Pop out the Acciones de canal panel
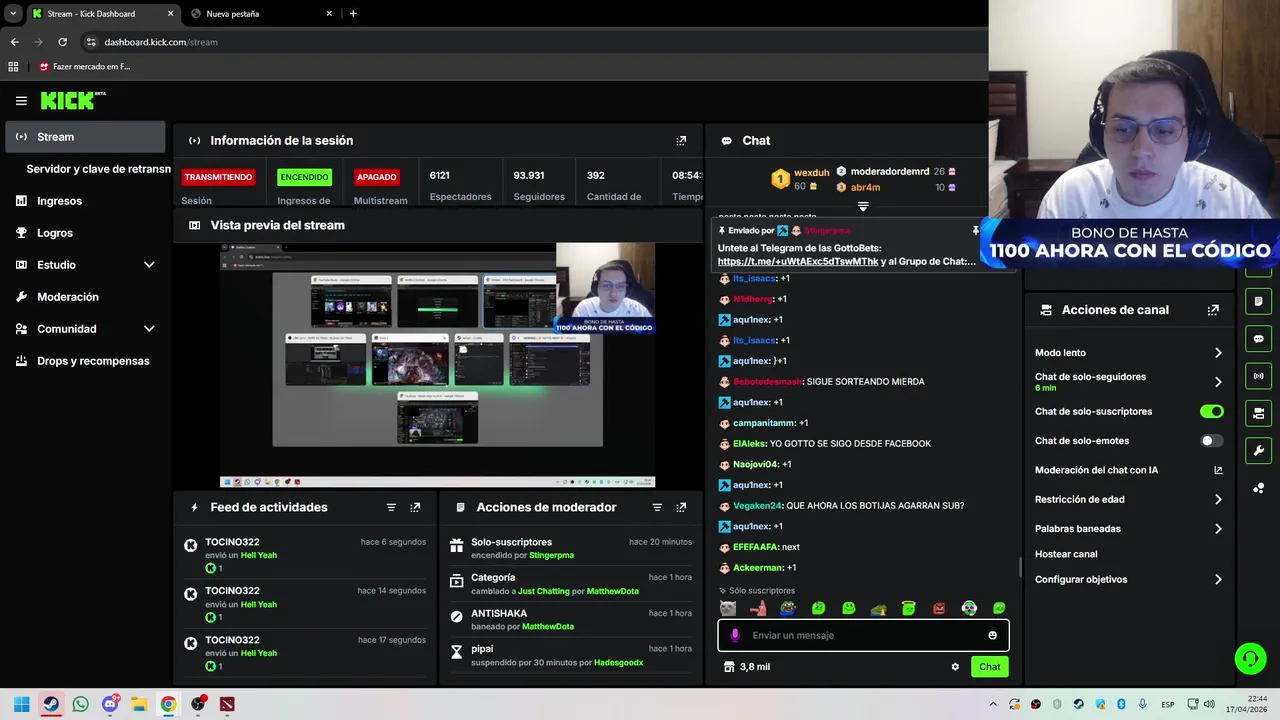Screen dimensions: 1280x720 (1213, 310)
